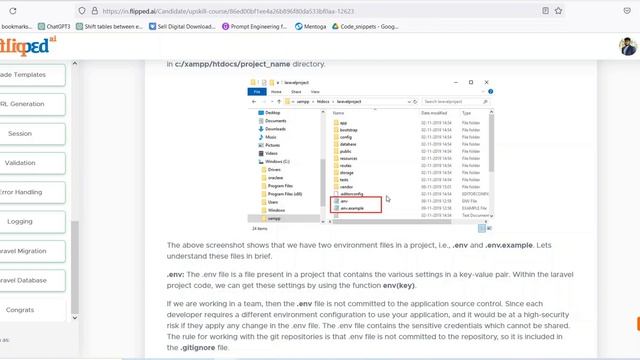Image resolution: width=640 pixels, height=360 pixels.
Task: Select the URL Generation lesson
Action: click(32, 104)
